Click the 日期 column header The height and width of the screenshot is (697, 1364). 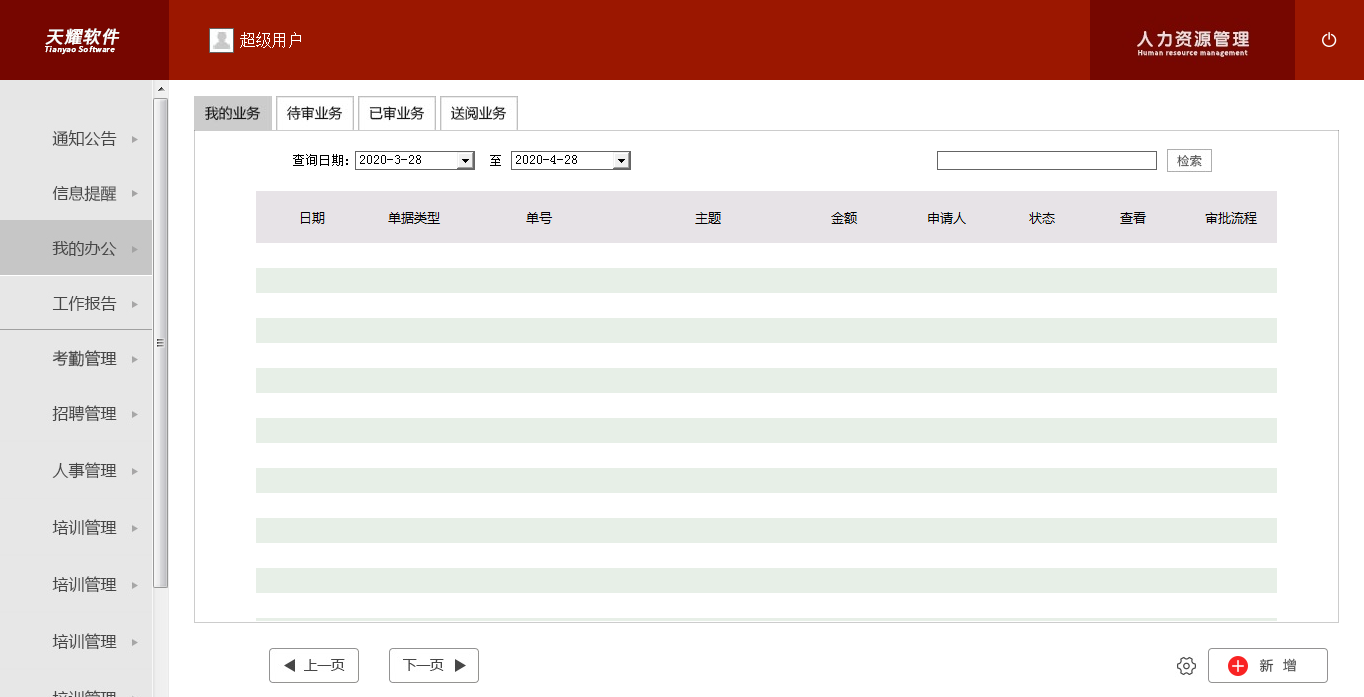[x=312, y=218]
